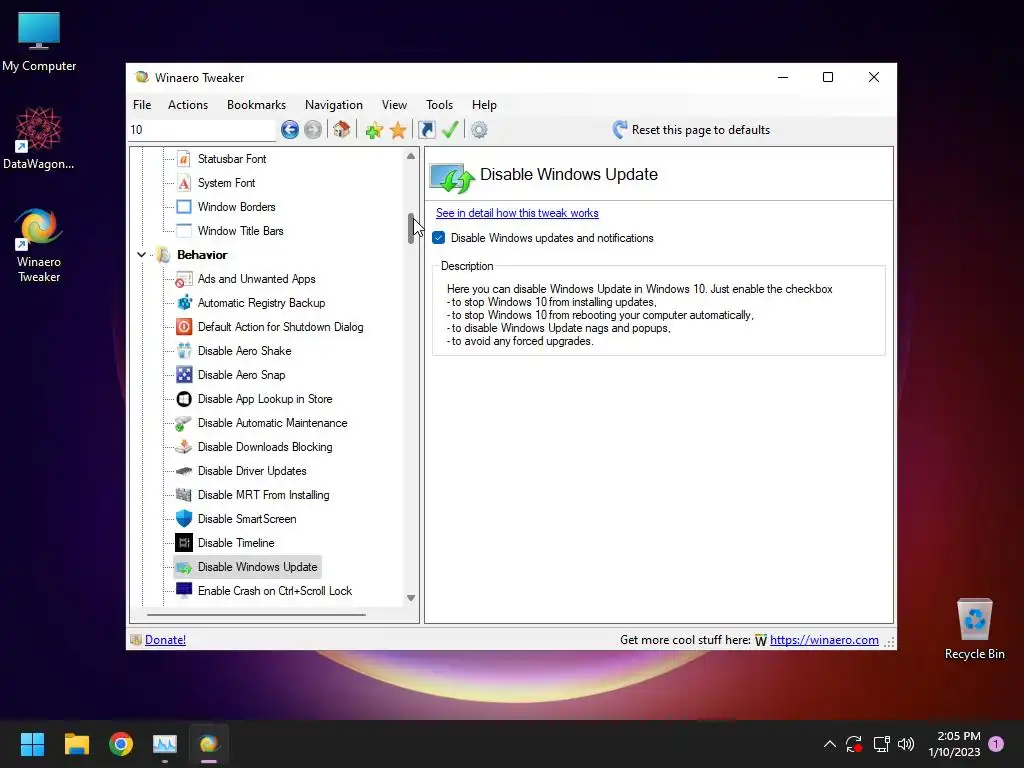The image size is (1024, 768).
Task: Click the search field containing 10
Action: coord(202,130)
